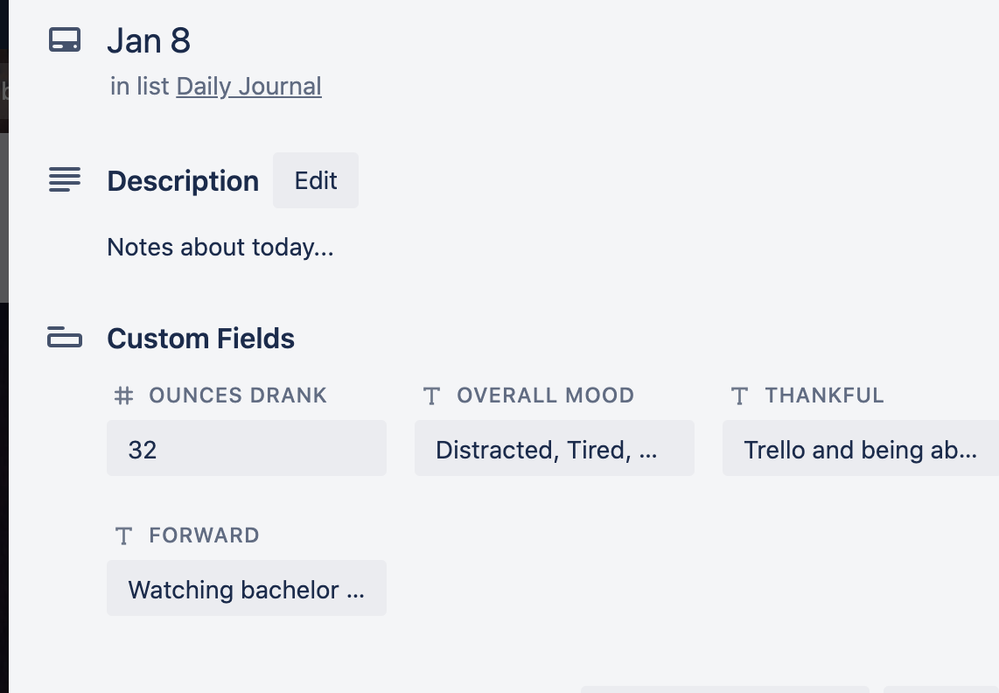Click the Description section heading

(x=183, y=181)
